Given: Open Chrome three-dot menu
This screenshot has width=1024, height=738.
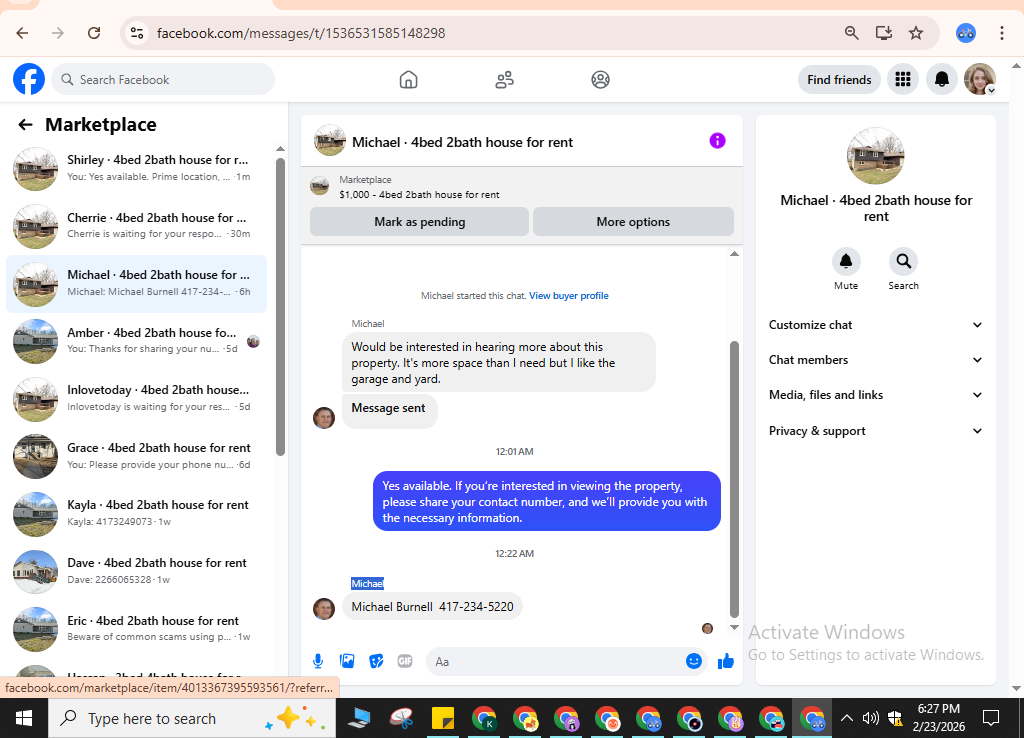Looking at the screenshot, I should tap(1002, 33).
